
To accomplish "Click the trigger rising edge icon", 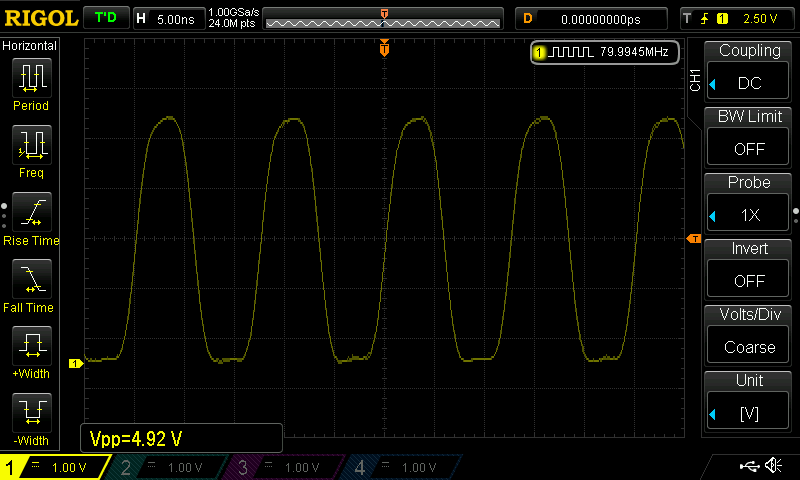I will tap(705, 19).
